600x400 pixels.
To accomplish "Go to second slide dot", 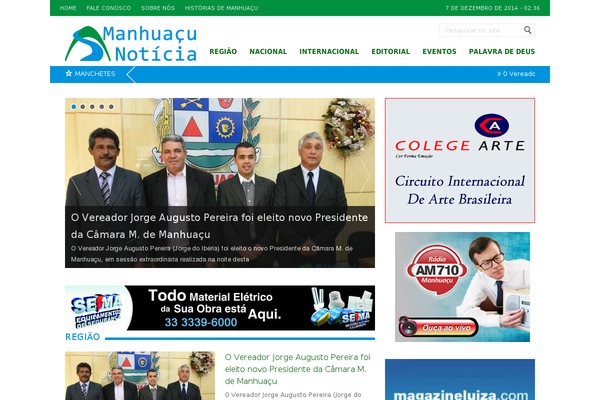I will coord(83,107).
